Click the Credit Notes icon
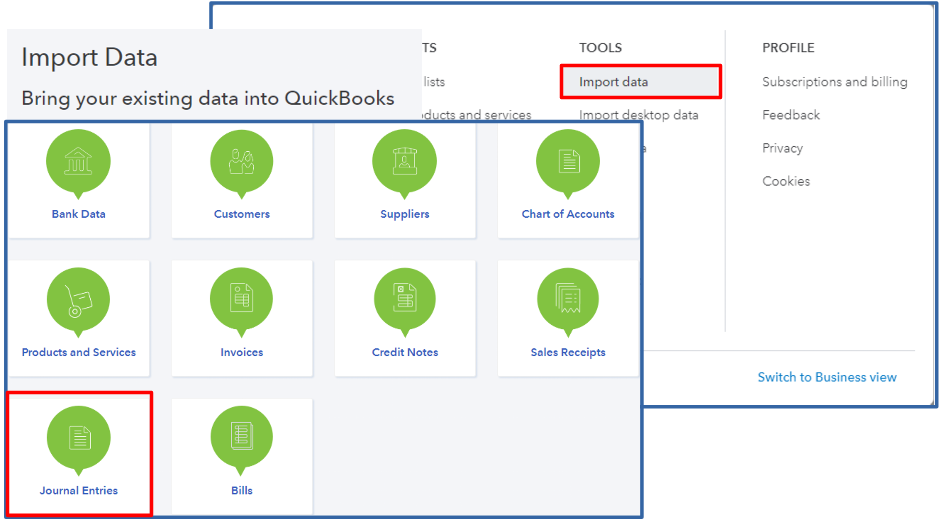The width and height of the screenshot is (943, 520). coord(405,299)
